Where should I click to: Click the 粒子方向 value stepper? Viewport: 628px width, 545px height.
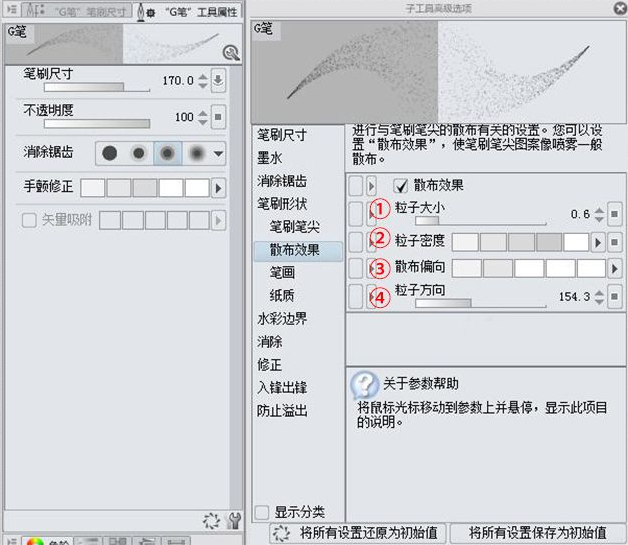599,297
